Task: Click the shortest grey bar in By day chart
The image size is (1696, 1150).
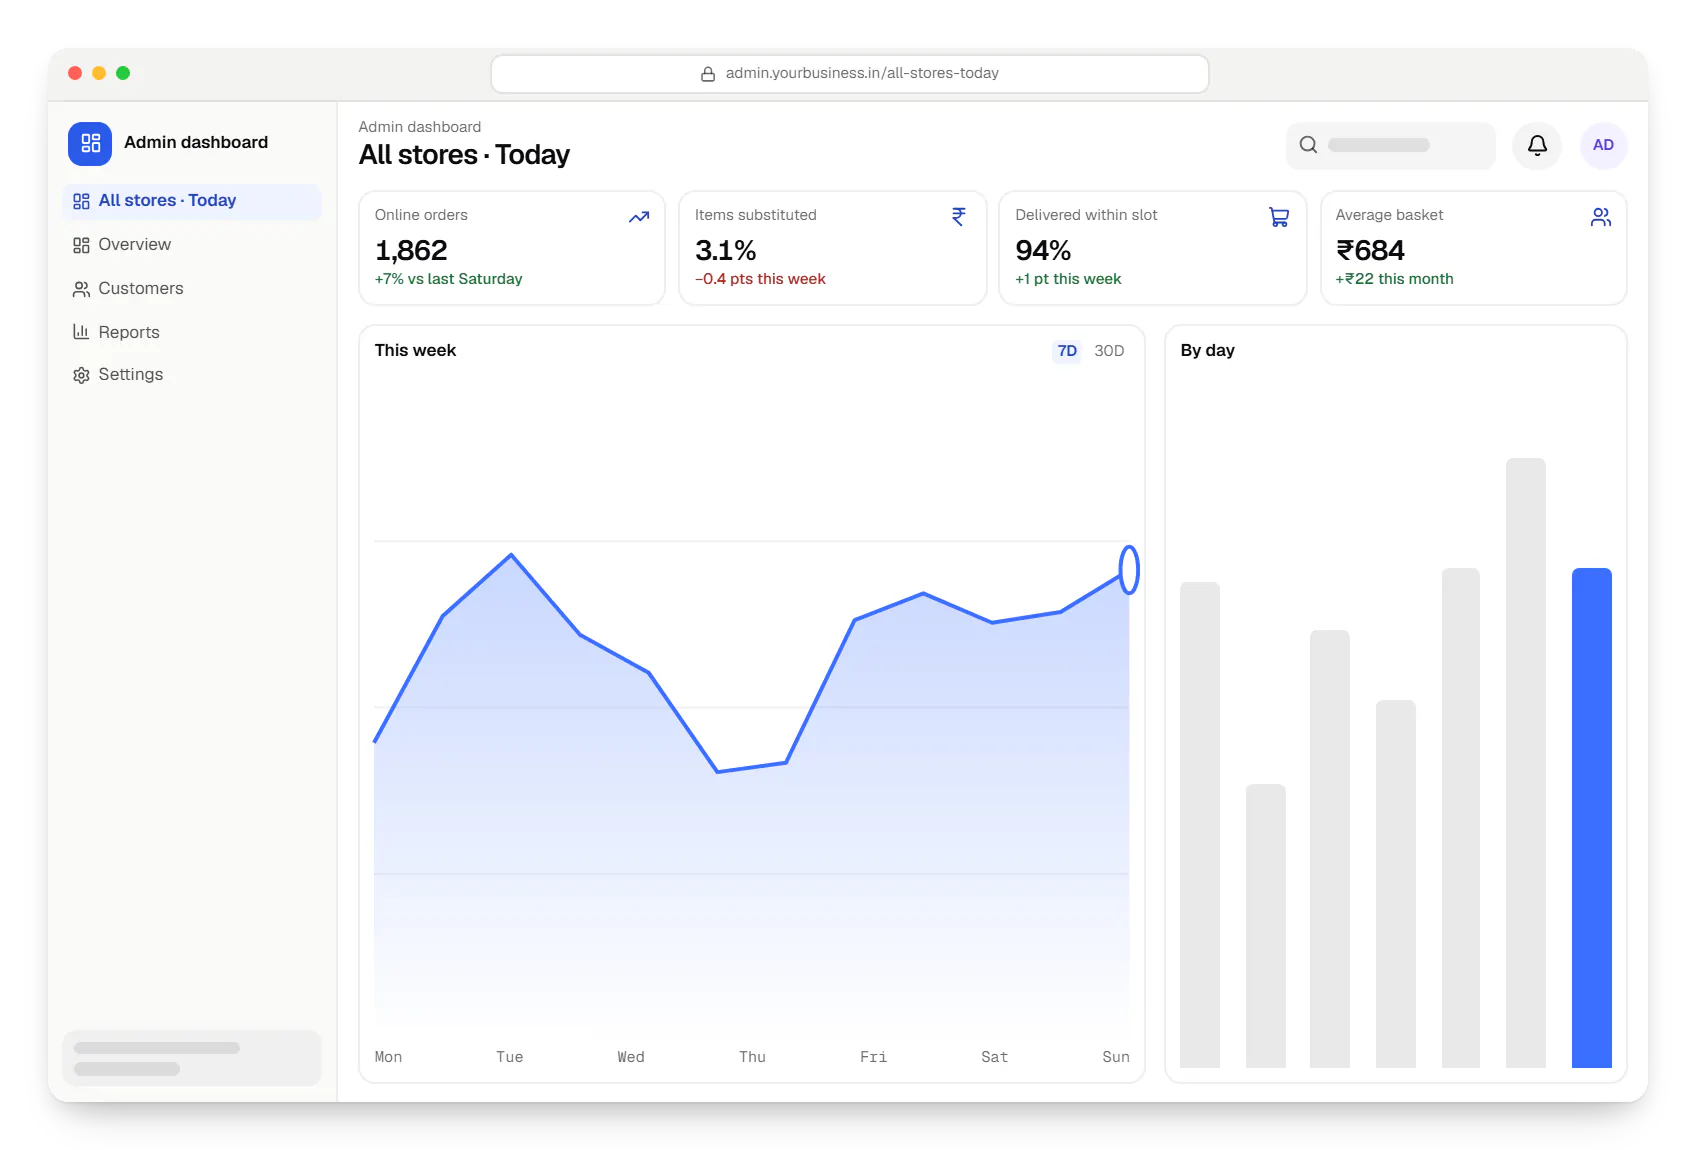Action: (x=1266, y=926)
